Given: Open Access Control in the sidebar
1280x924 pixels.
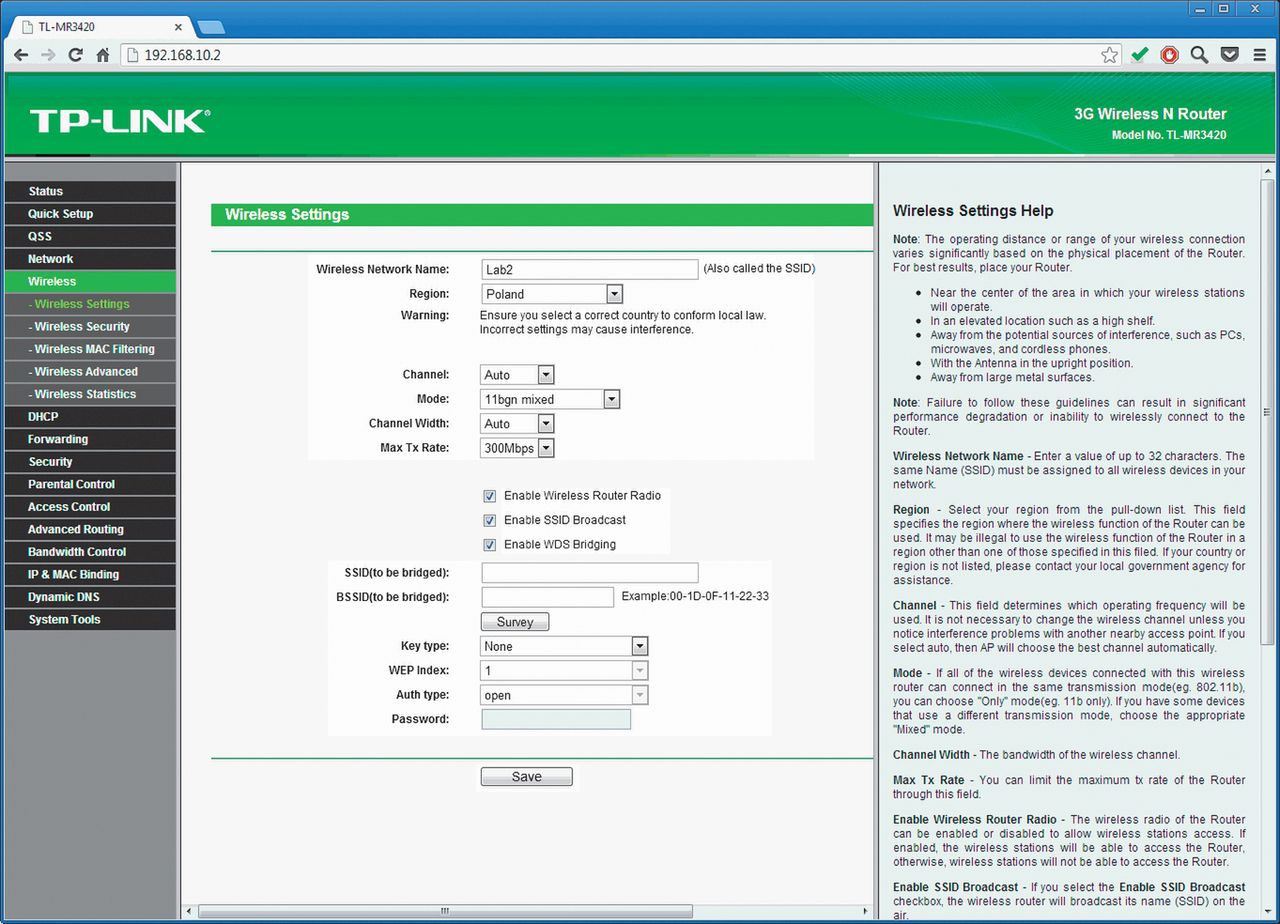Looking at the screenshot, I should pos(90,507).
